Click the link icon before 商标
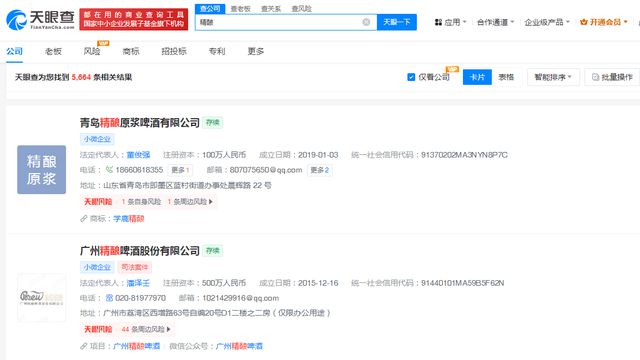The height and width of the screenshot is (360, 640). 84,219
